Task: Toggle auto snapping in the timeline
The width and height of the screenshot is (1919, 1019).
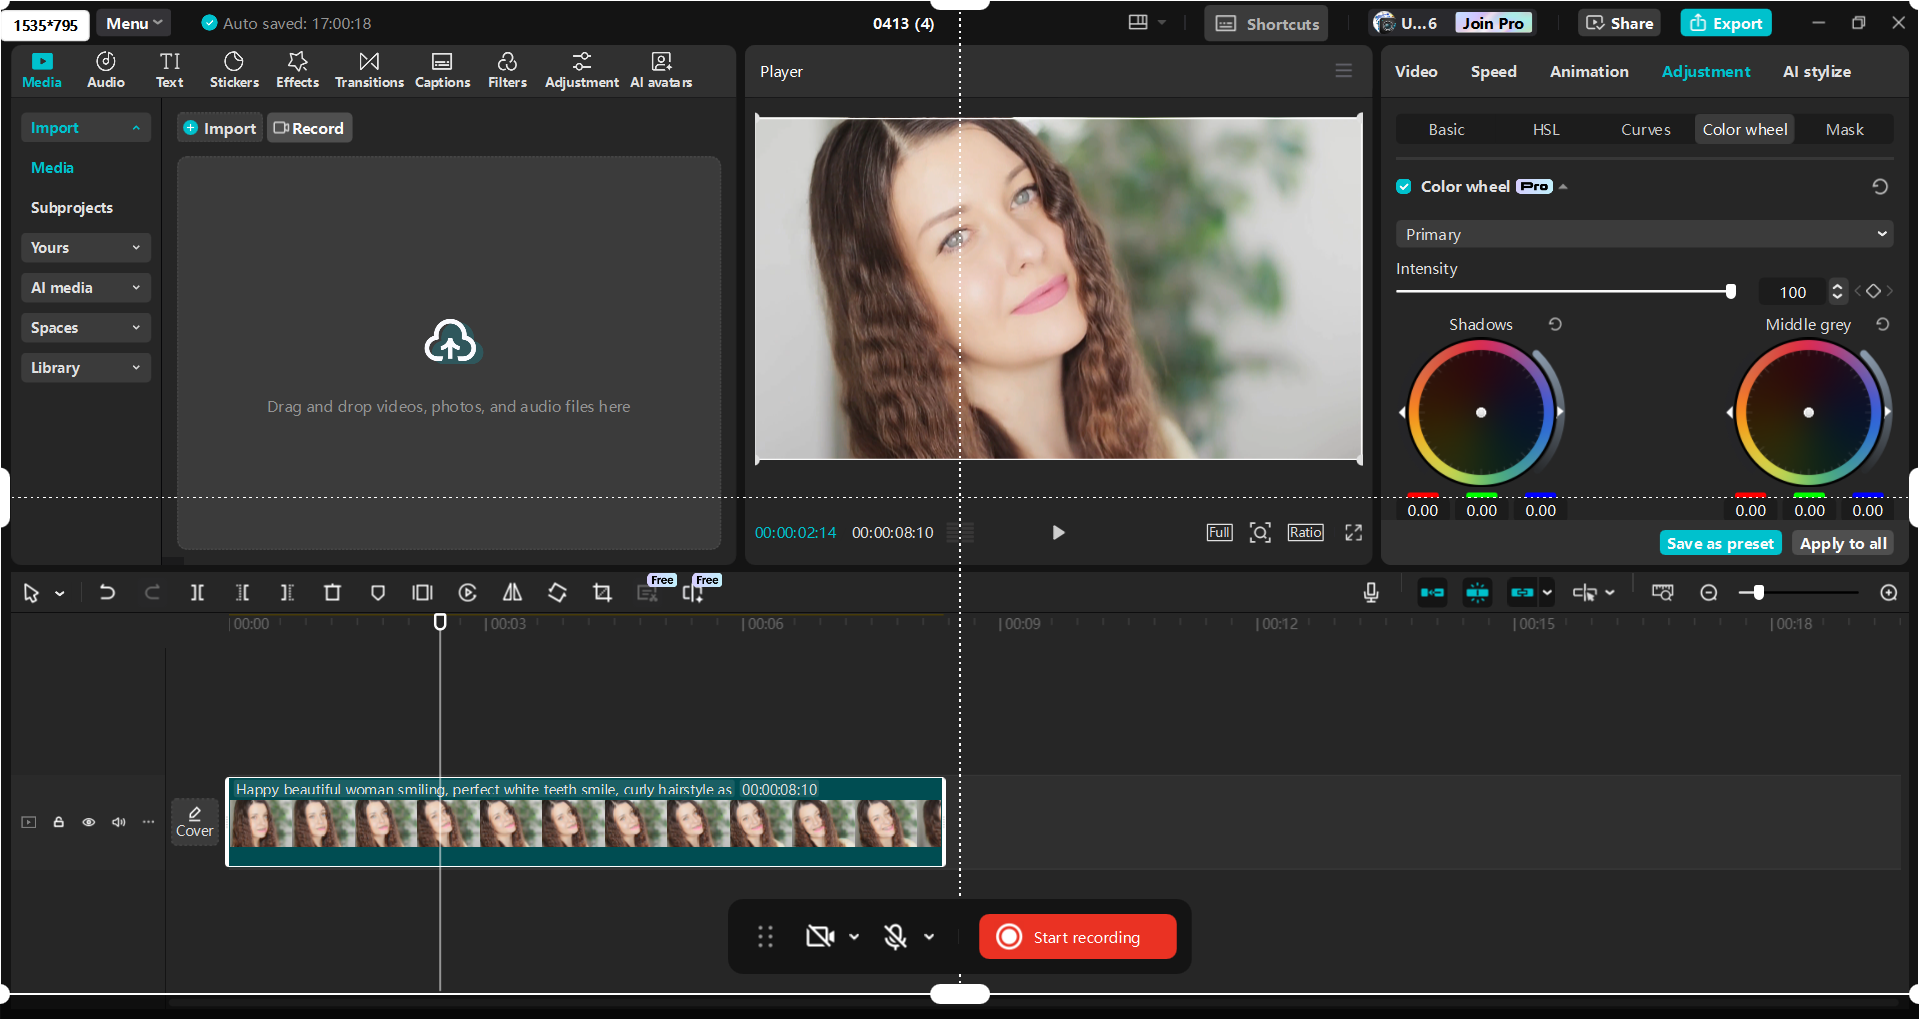Action: click(1476, 592)
